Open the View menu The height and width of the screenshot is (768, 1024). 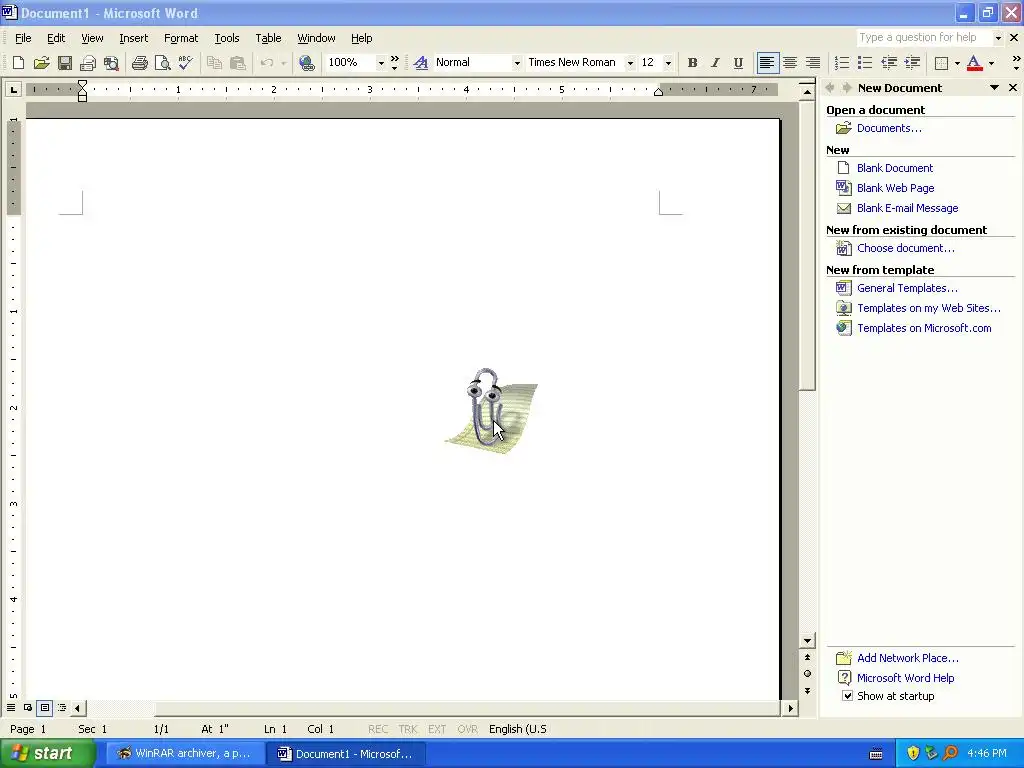pos(92,38)
